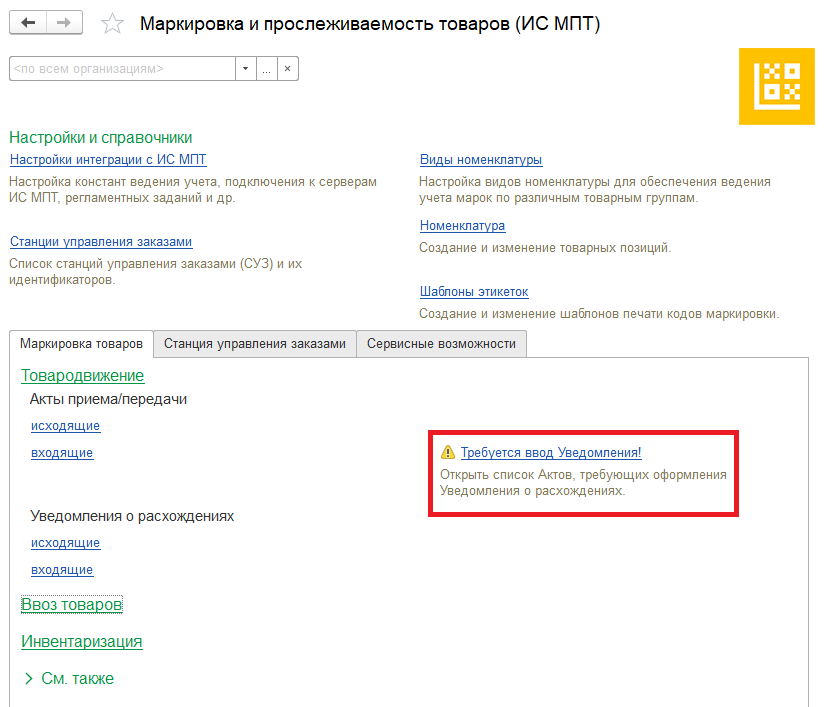Open Станции управления заказами link
Viewport: 828px width, 707px height.
(x=101, y=241)
